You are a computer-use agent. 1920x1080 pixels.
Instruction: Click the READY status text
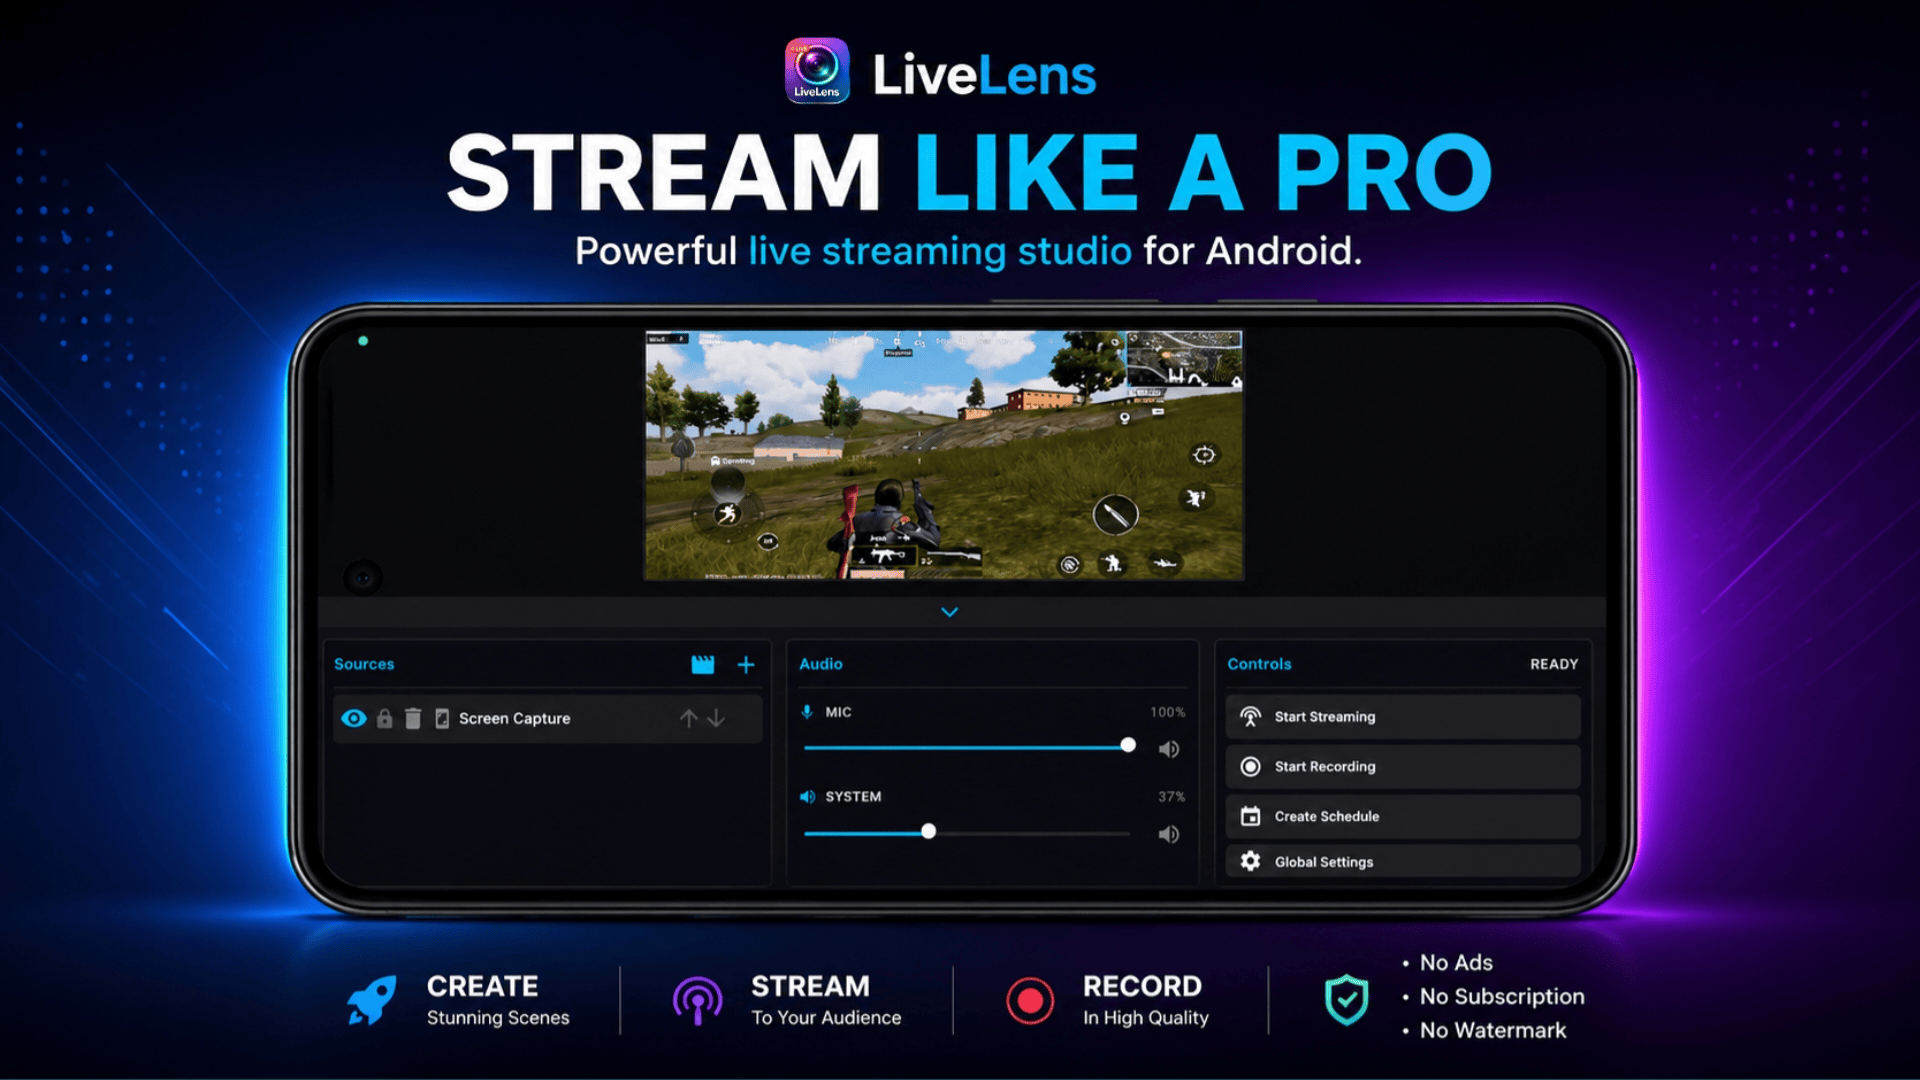pos(1554,664)
